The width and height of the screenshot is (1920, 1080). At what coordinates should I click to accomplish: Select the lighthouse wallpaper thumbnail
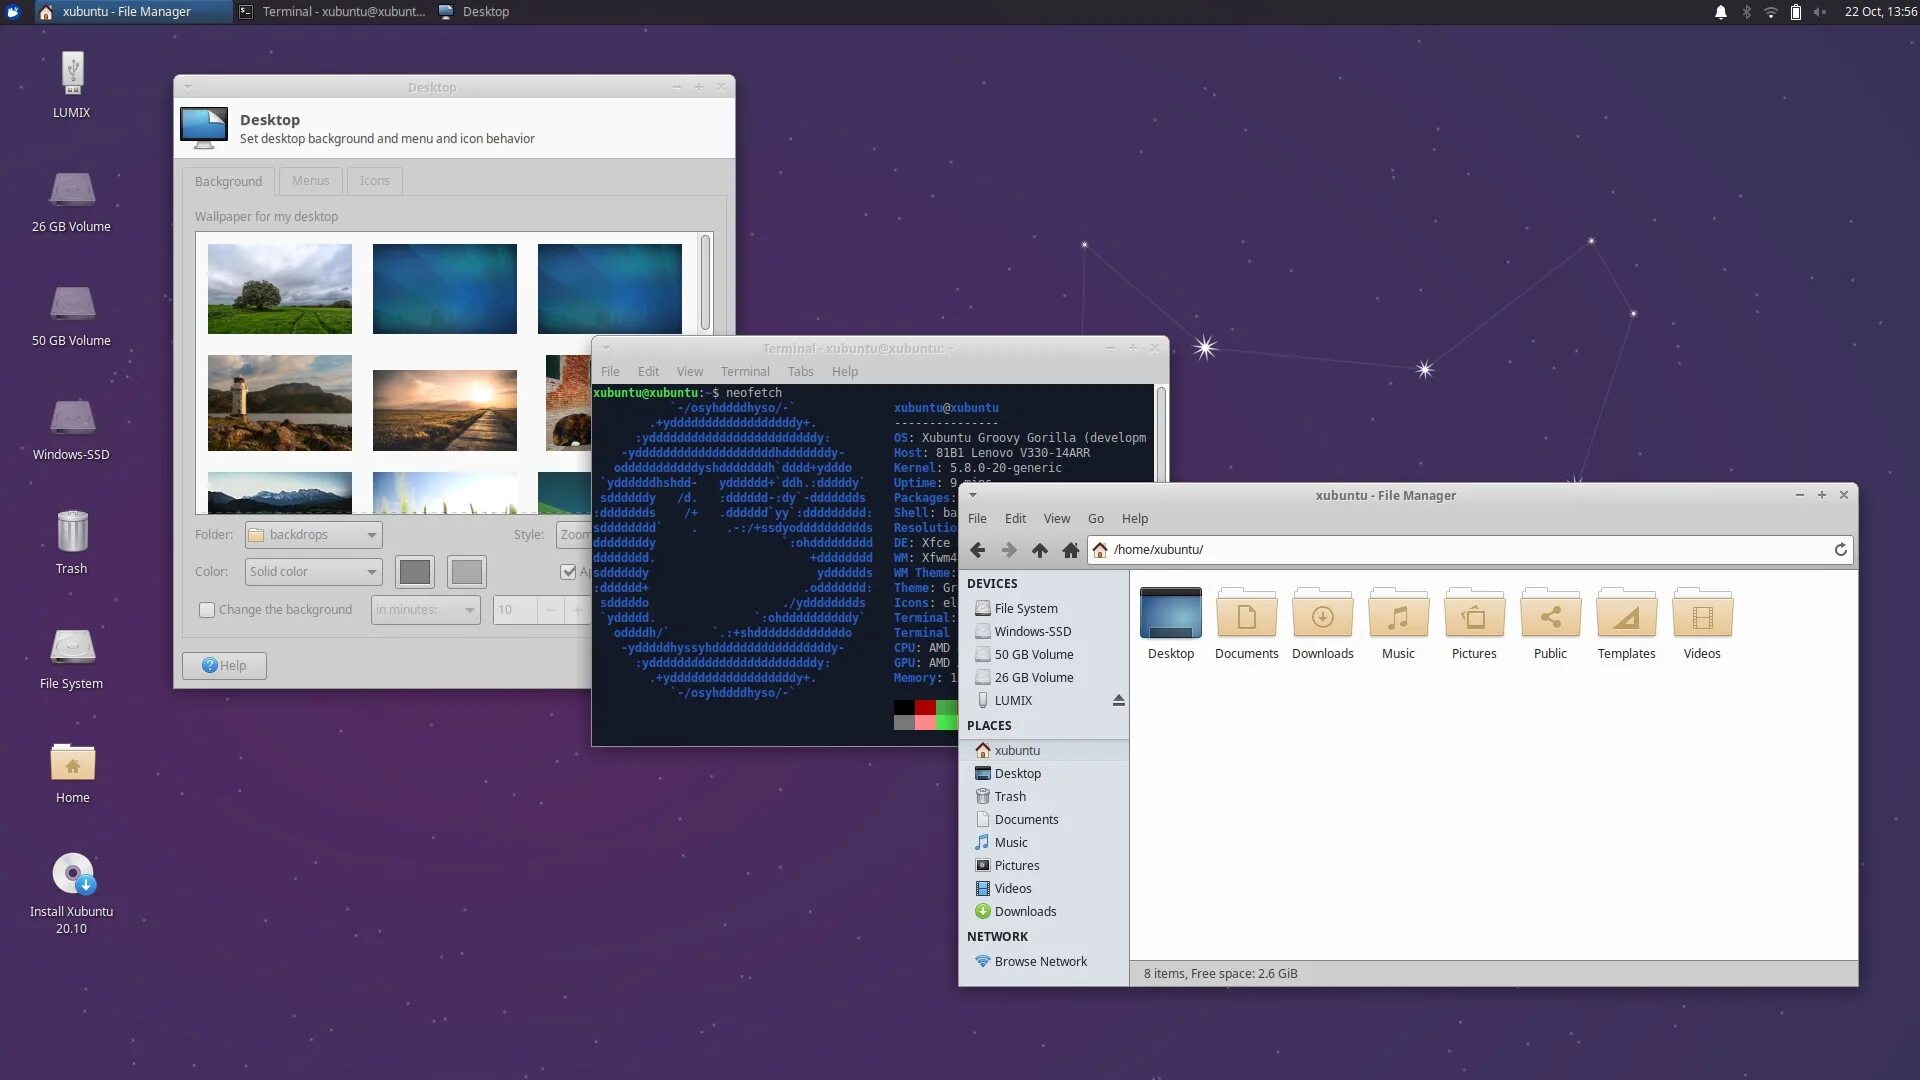coord(280,403)
